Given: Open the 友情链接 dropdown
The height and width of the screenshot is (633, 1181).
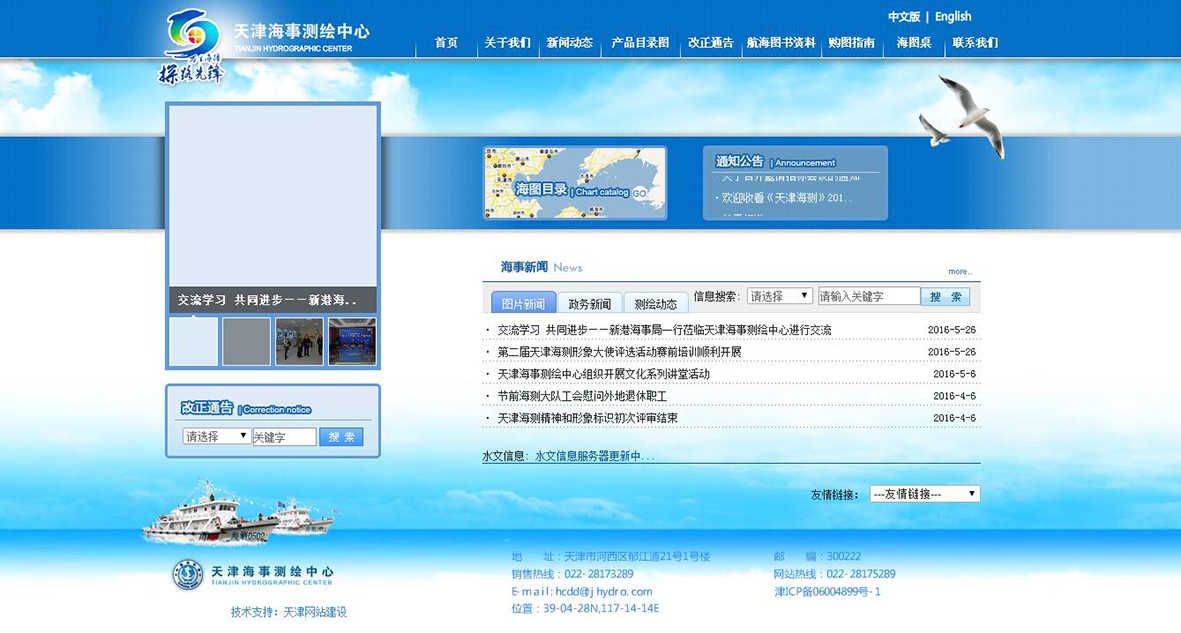Looking at the screenshot, I should pos(925,494).
